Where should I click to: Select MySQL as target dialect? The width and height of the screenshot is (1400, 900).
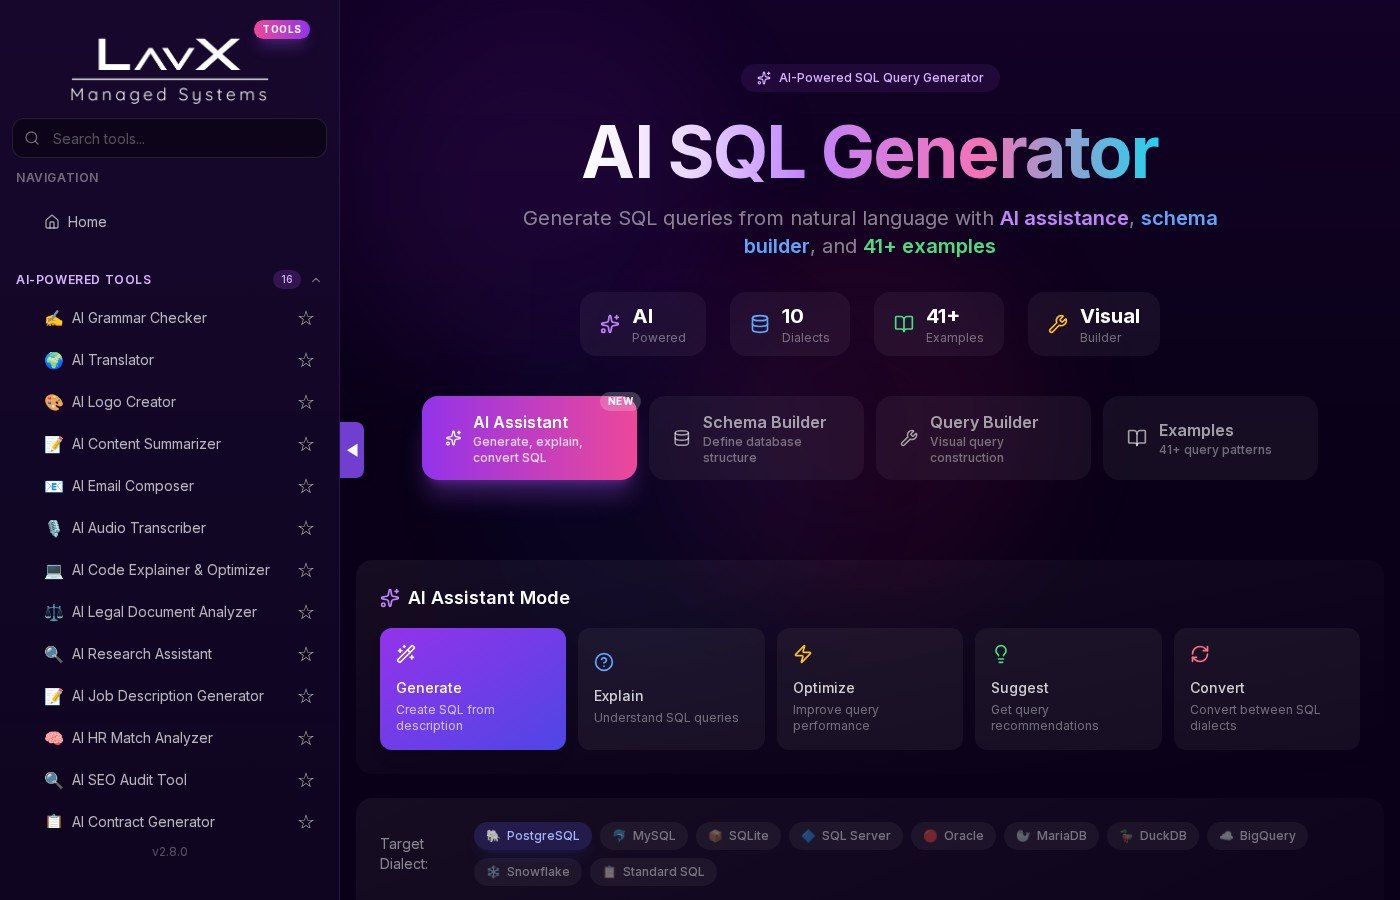[x=643, y=836]
